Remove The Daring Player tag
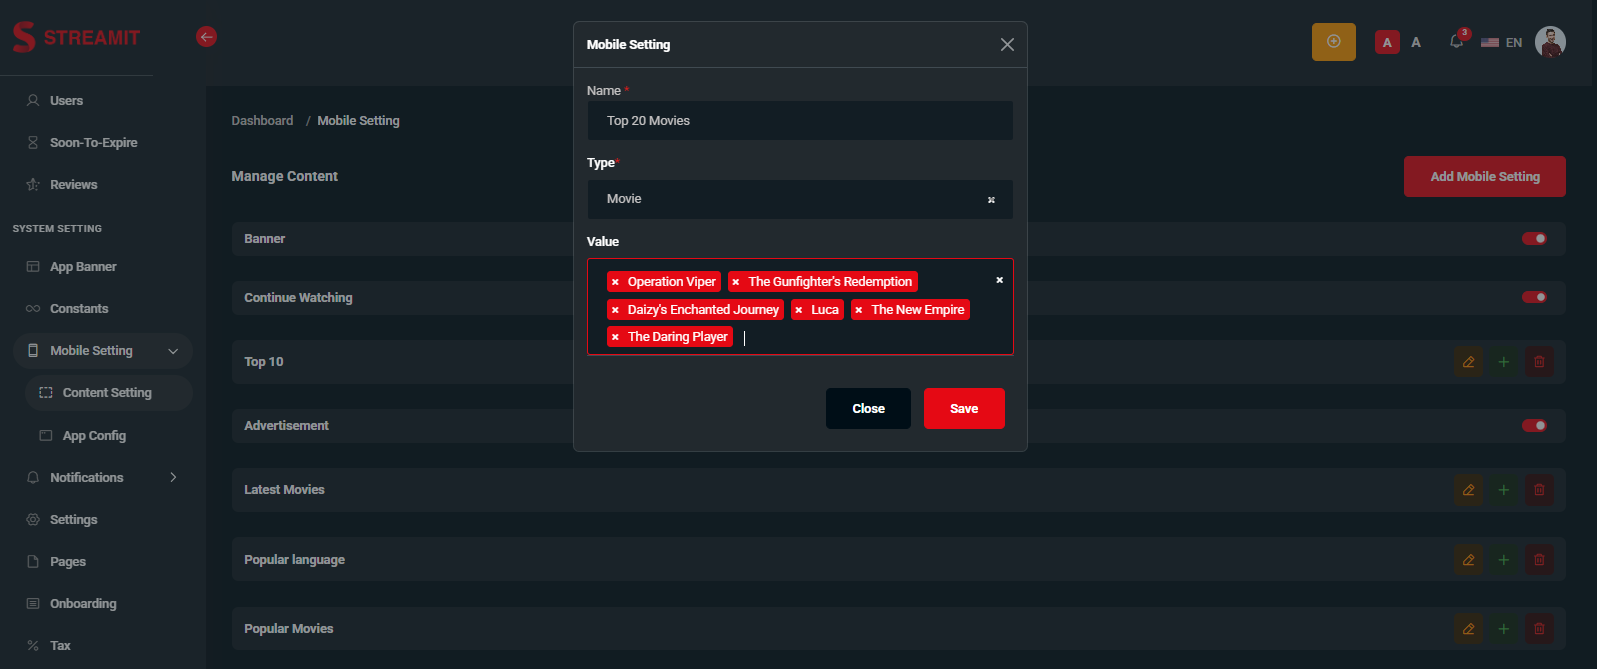1597x669 pixels. click(615, 337)
